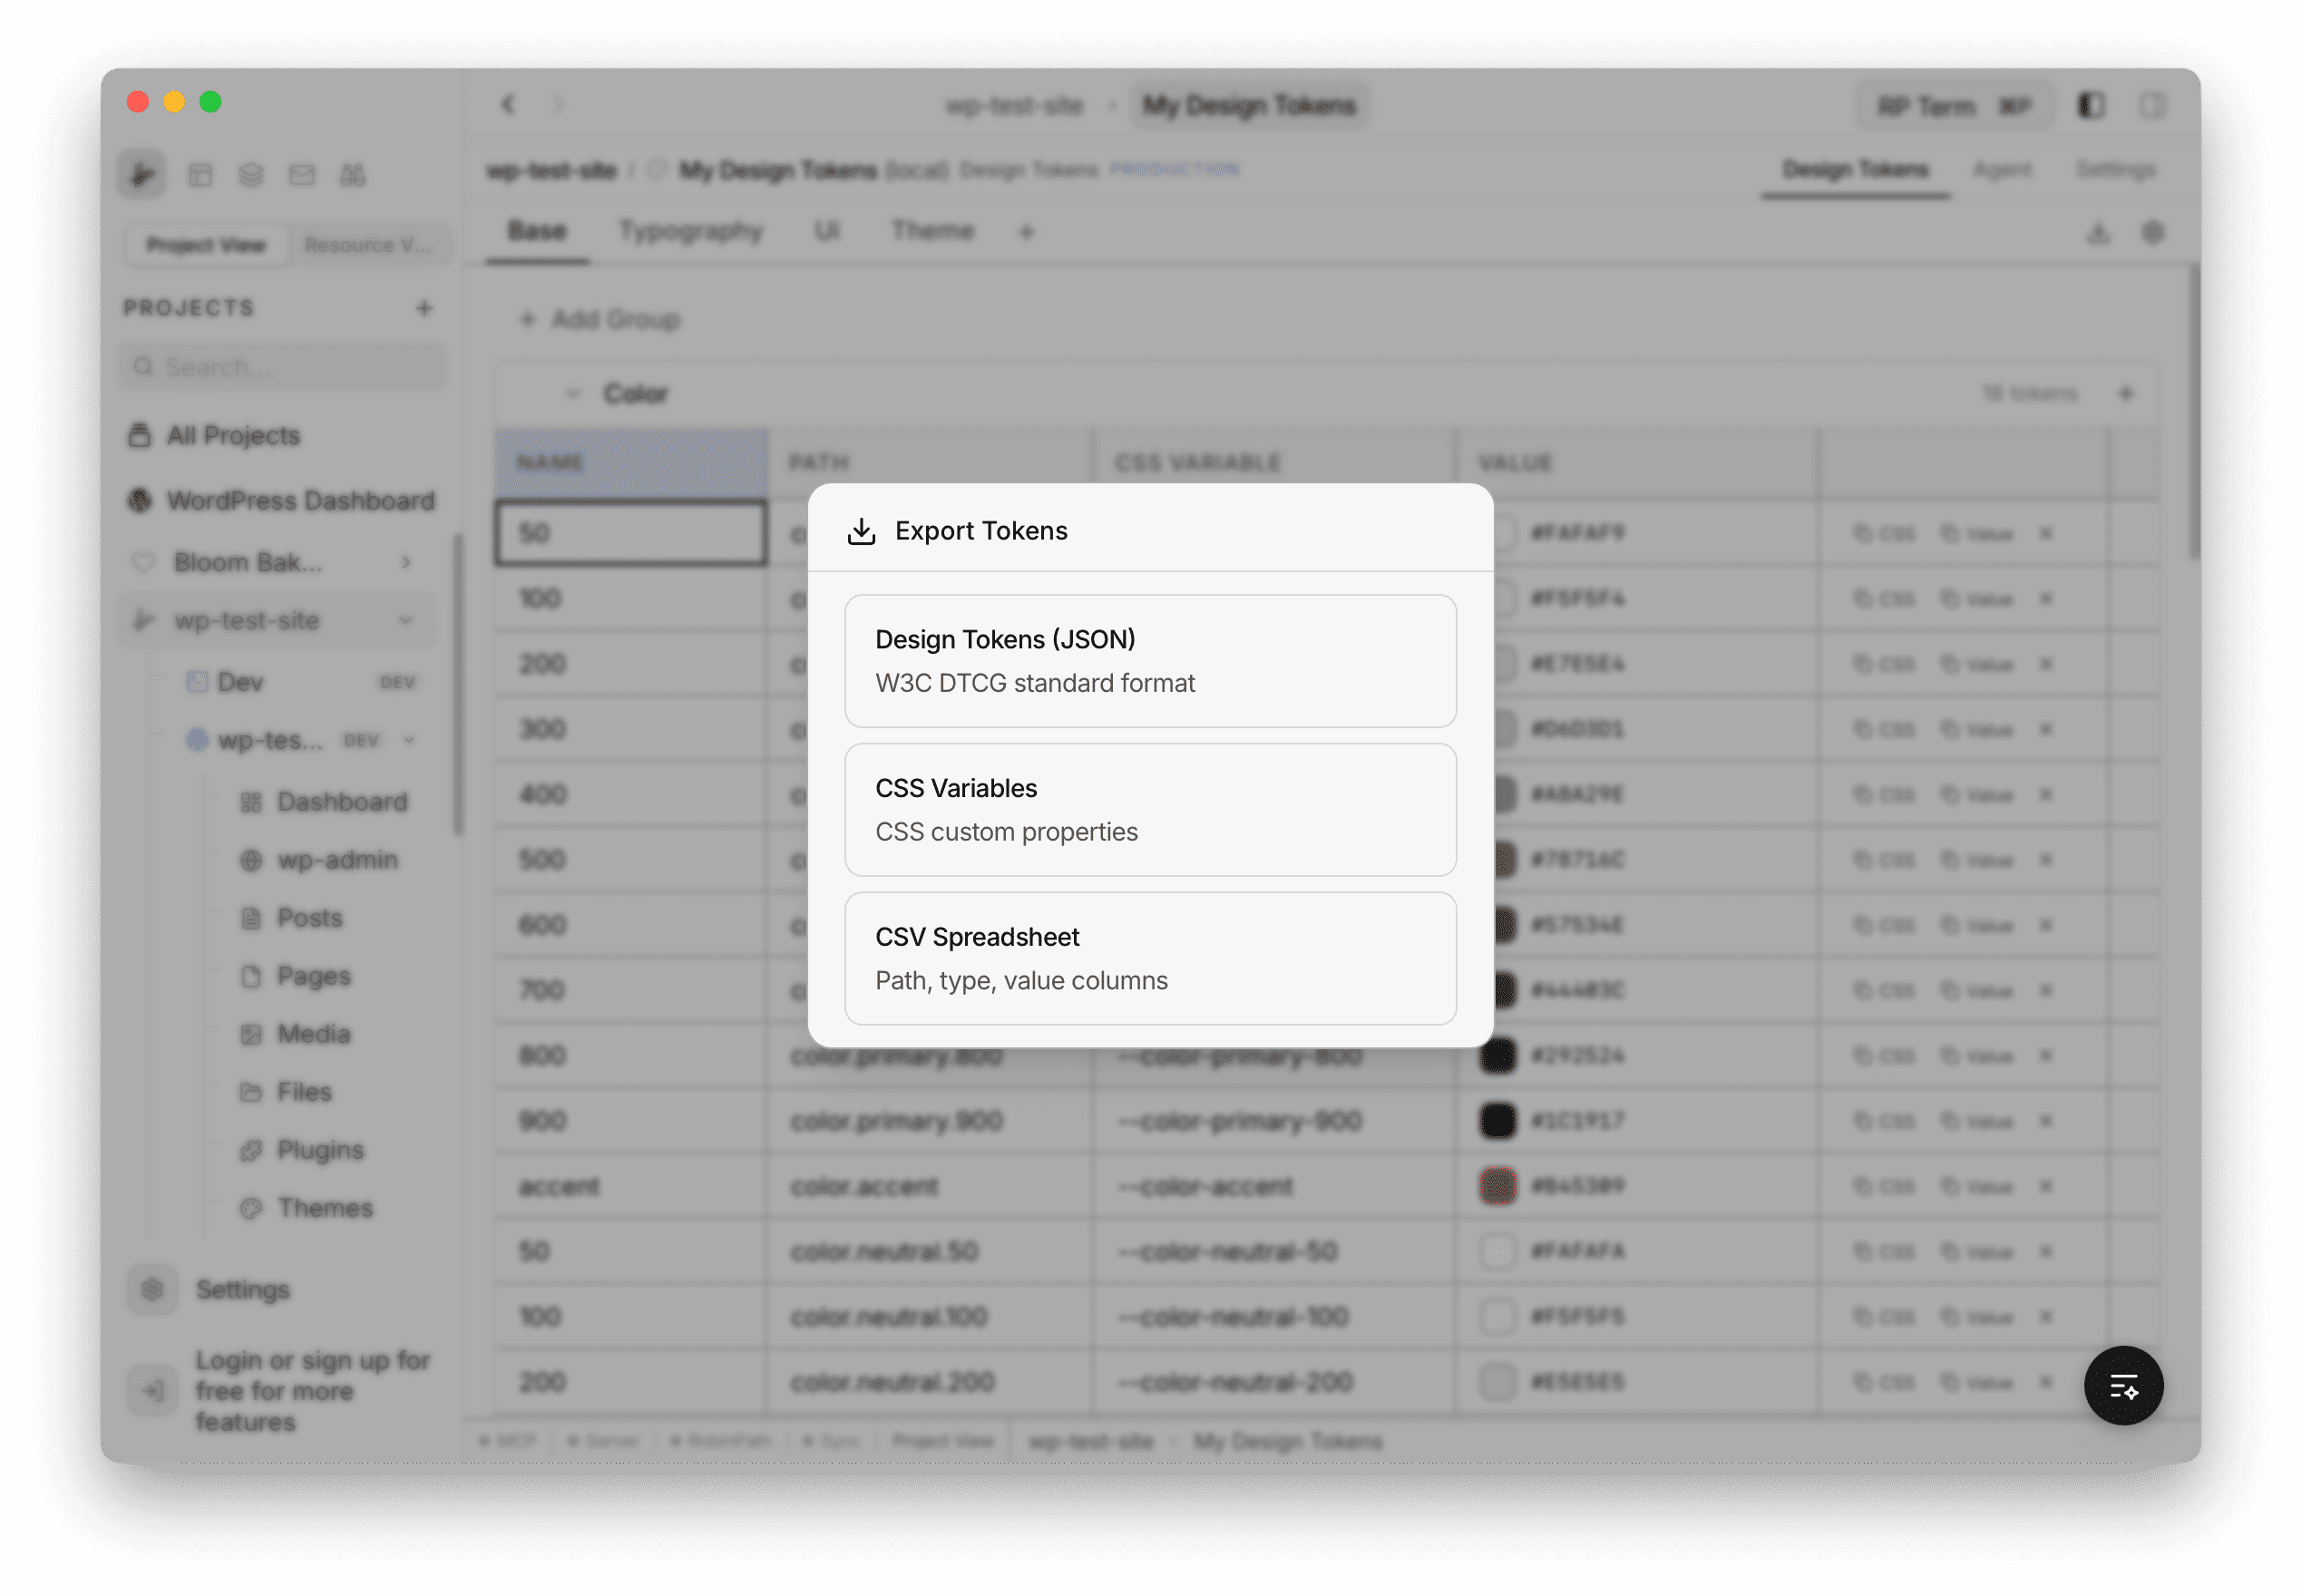Click the color.accent swatch showing #B45309

pos(1497,1186)
